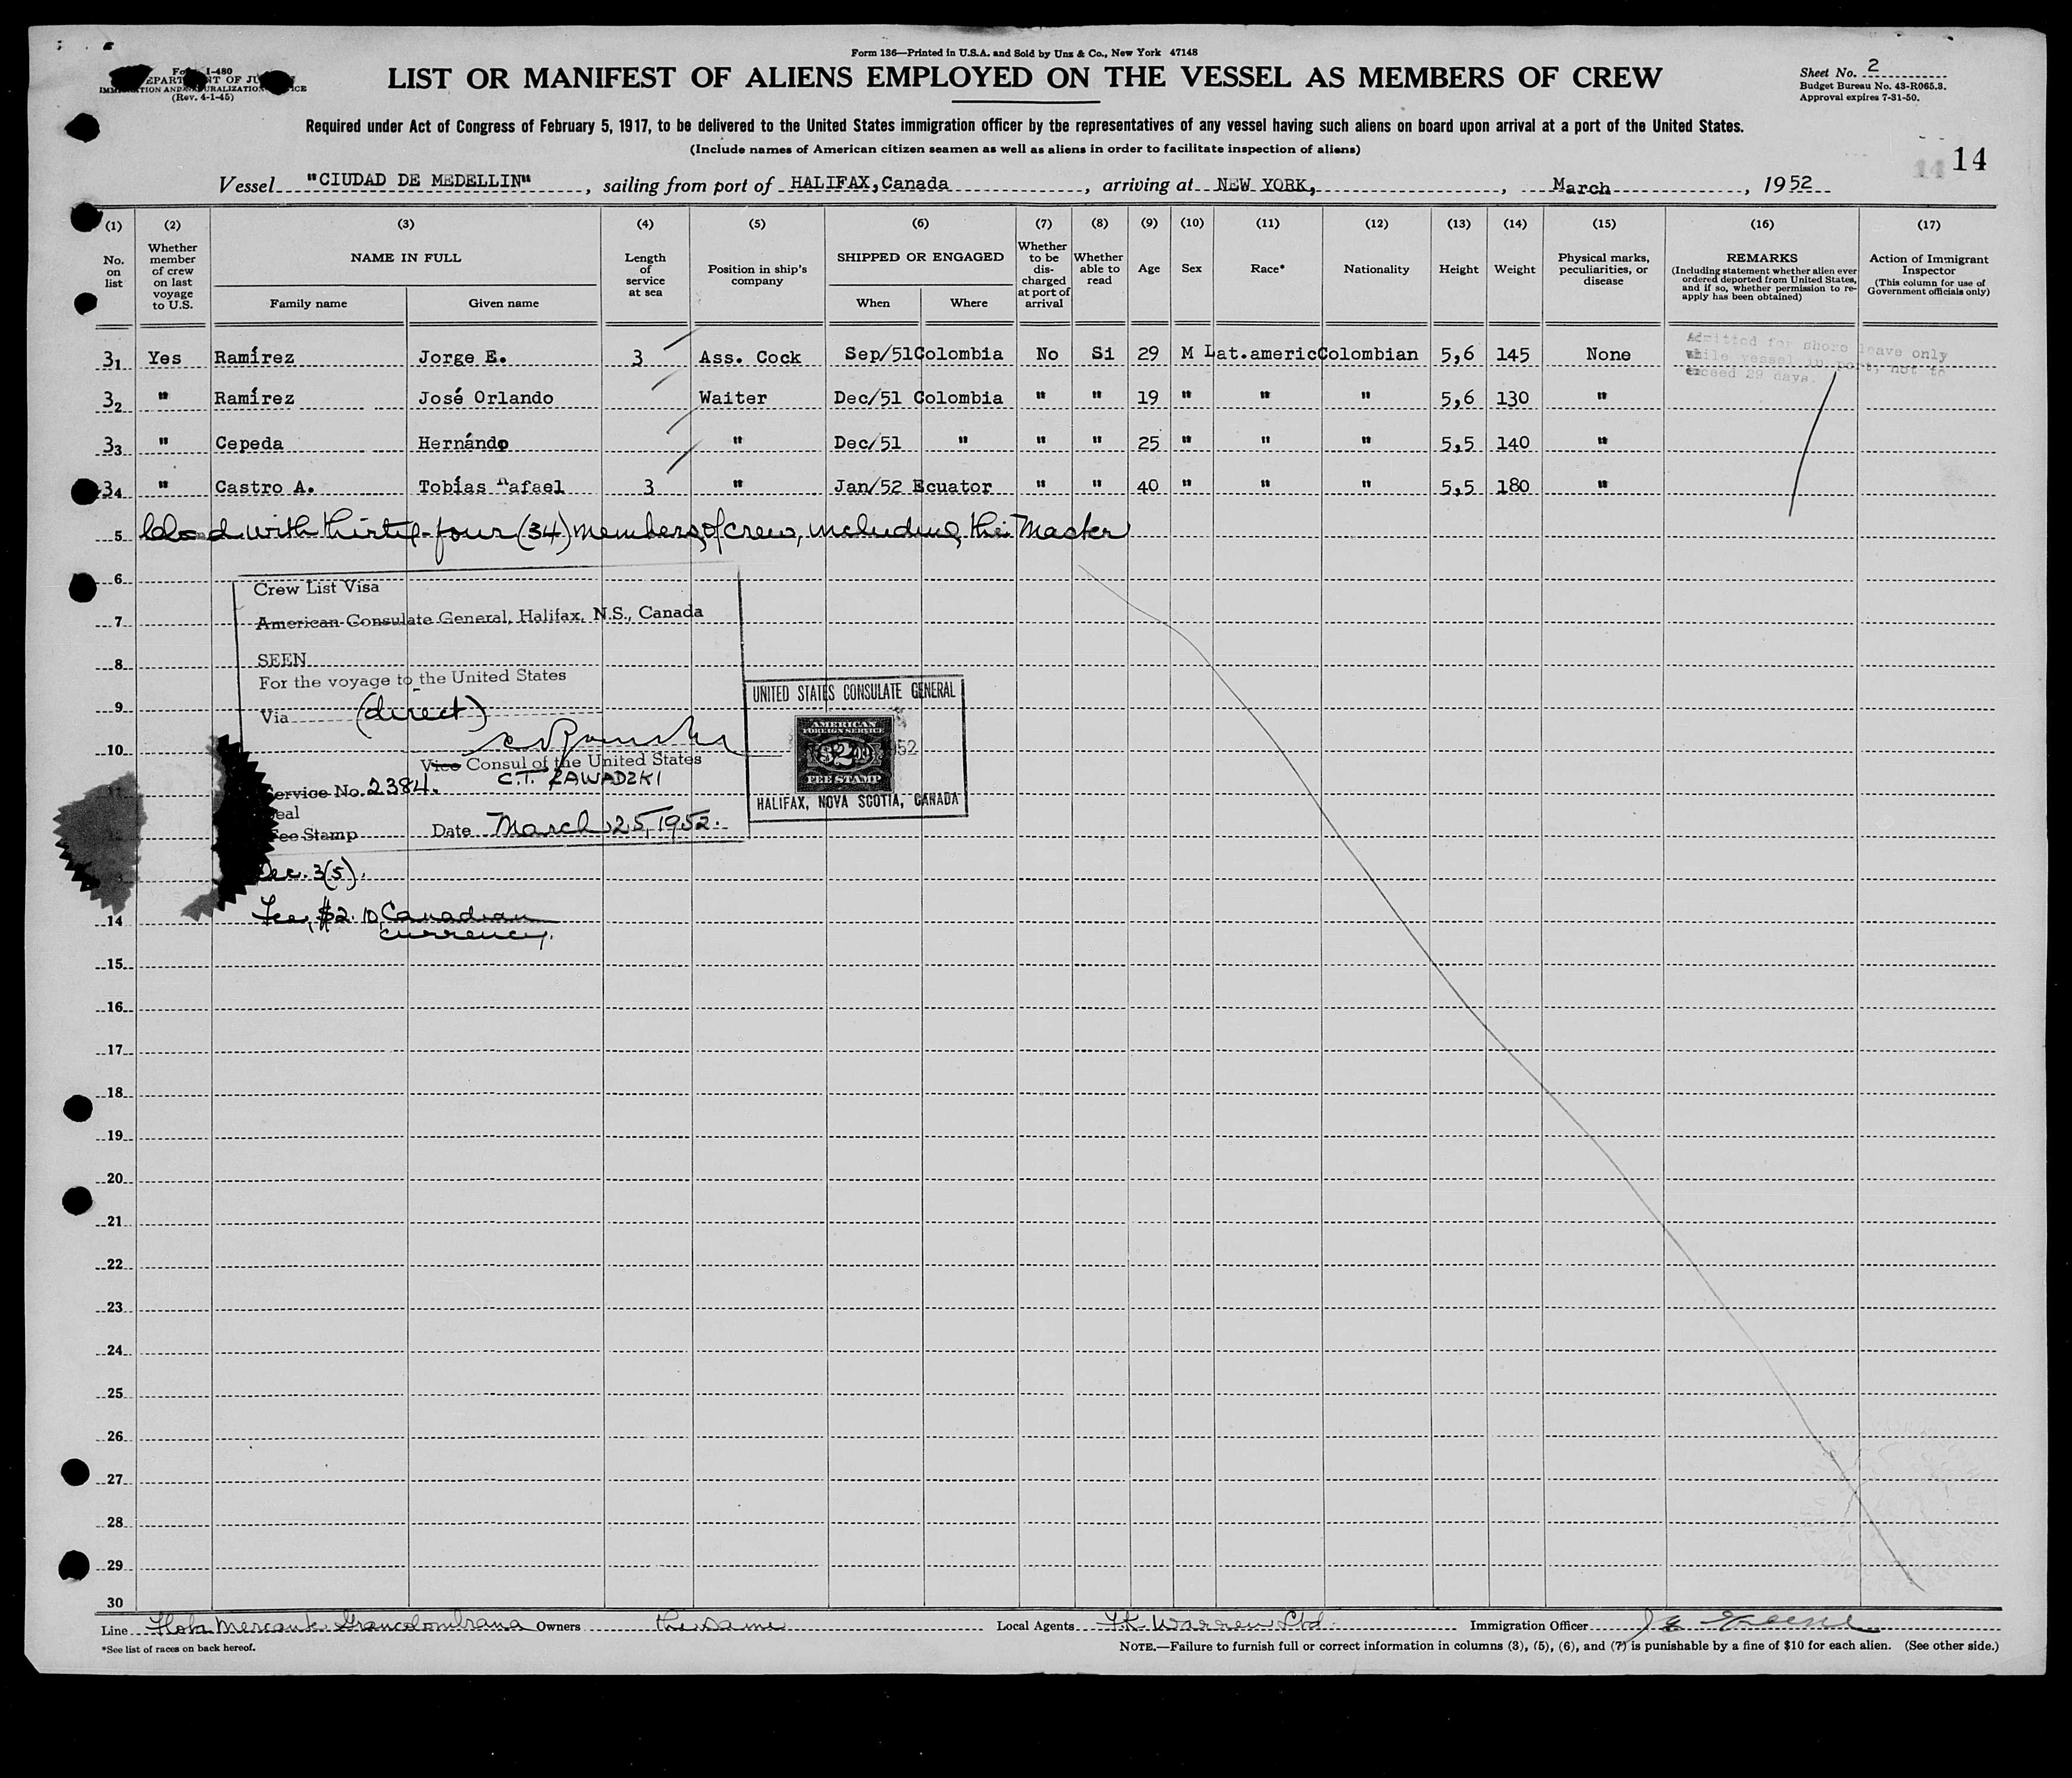Click family name "Cepeda"
This screenshot has width=2072, height=1778.
tap(249, 443)
